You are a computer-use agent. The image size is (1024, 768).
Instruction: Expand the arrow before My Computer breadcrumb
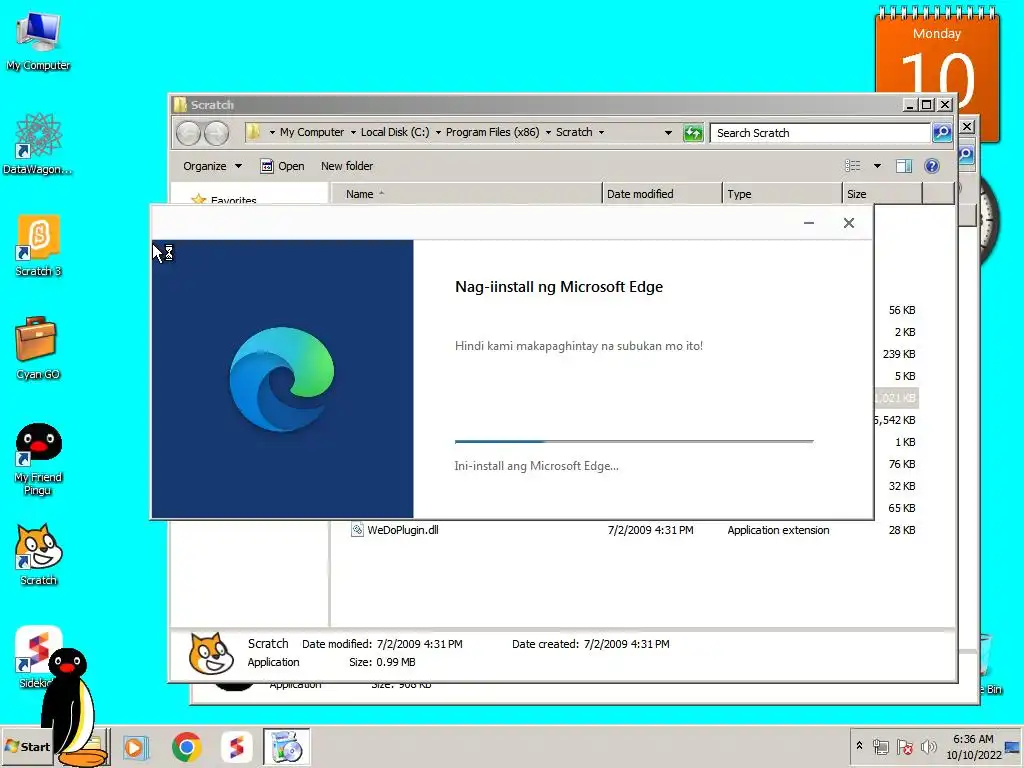(272, 133)
